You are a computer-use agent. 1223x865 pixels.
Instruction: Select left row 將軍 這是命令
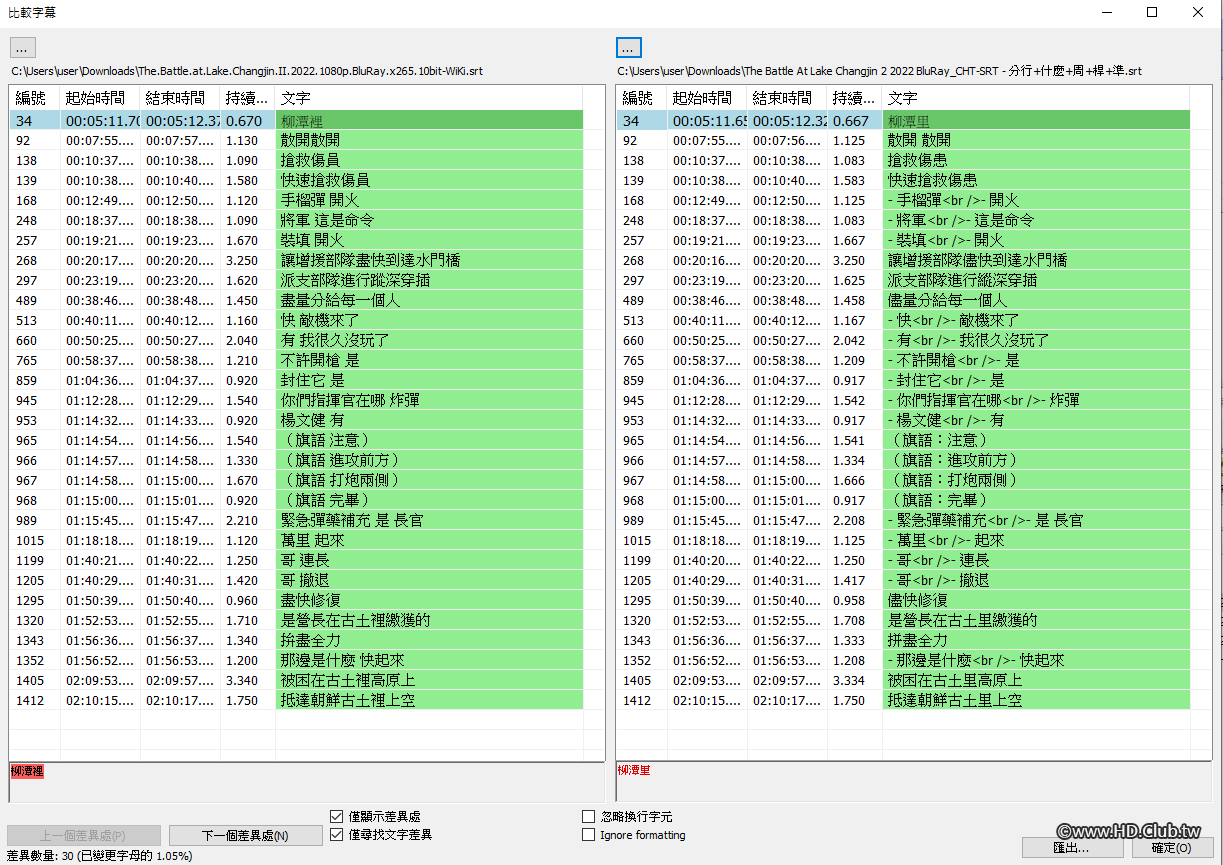coord(296,220)
